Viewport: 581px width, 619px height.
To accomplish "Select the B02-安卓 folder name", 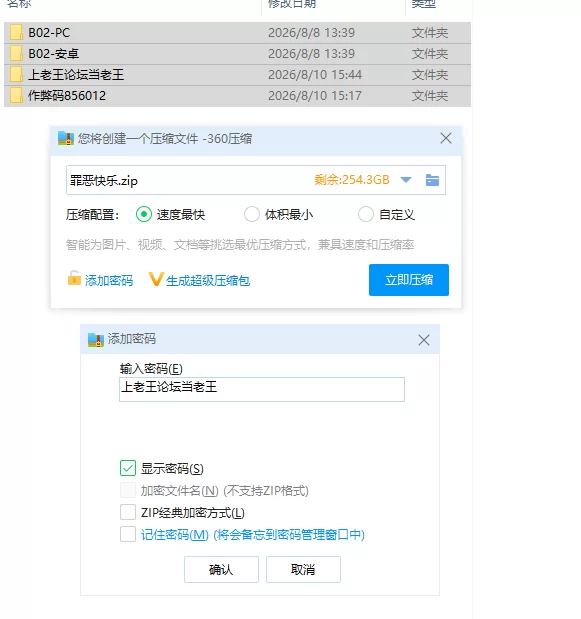I will point(54,53).
